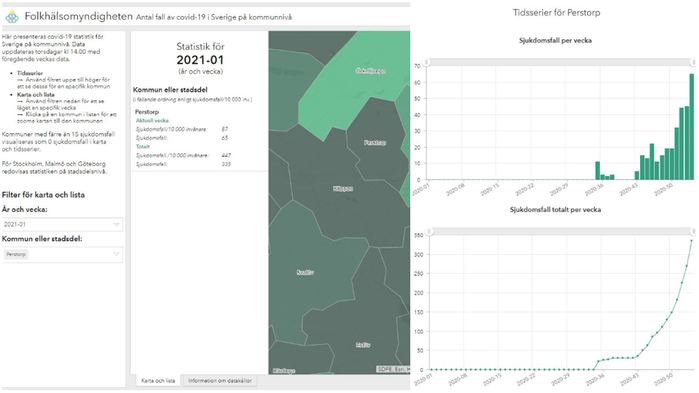Open the Kommun eller stadsdel filter box

[x=62, y=254]
